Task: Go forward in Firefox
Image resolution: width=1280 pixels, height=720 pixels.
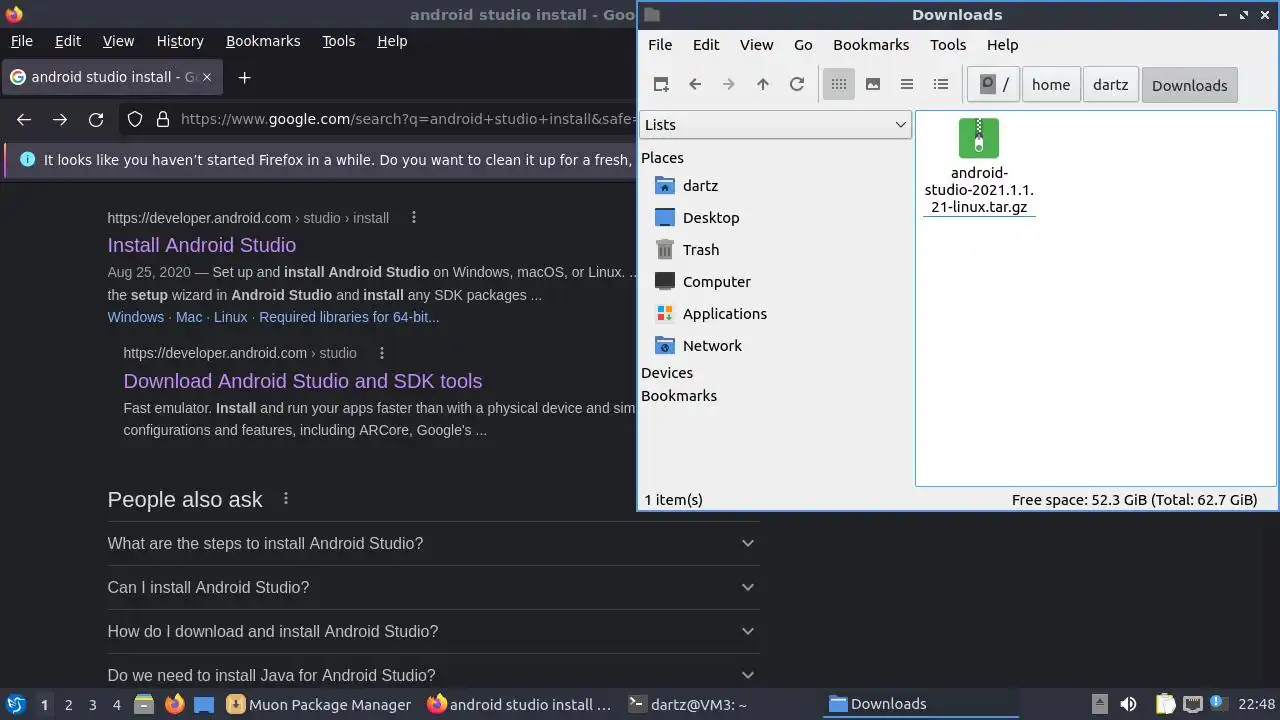Action: pos(60,120)
